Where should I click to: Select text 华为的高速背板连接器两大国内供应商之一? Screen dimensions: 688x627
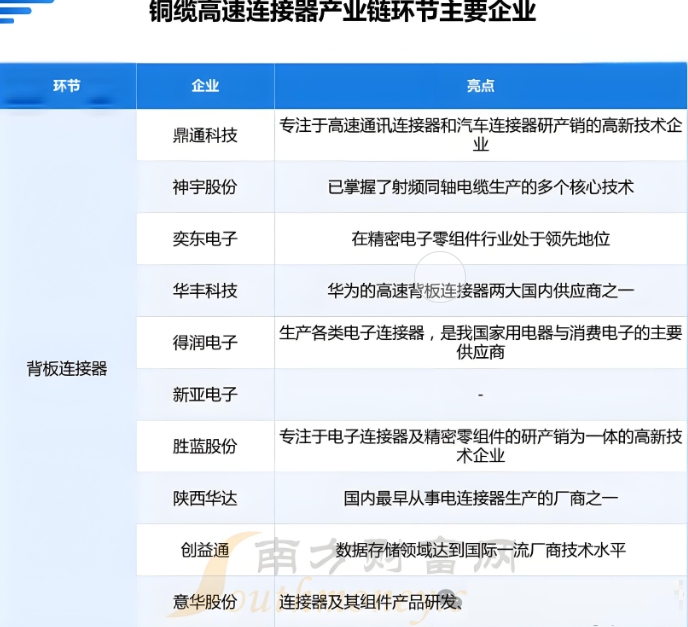click(x=480, y=290)
